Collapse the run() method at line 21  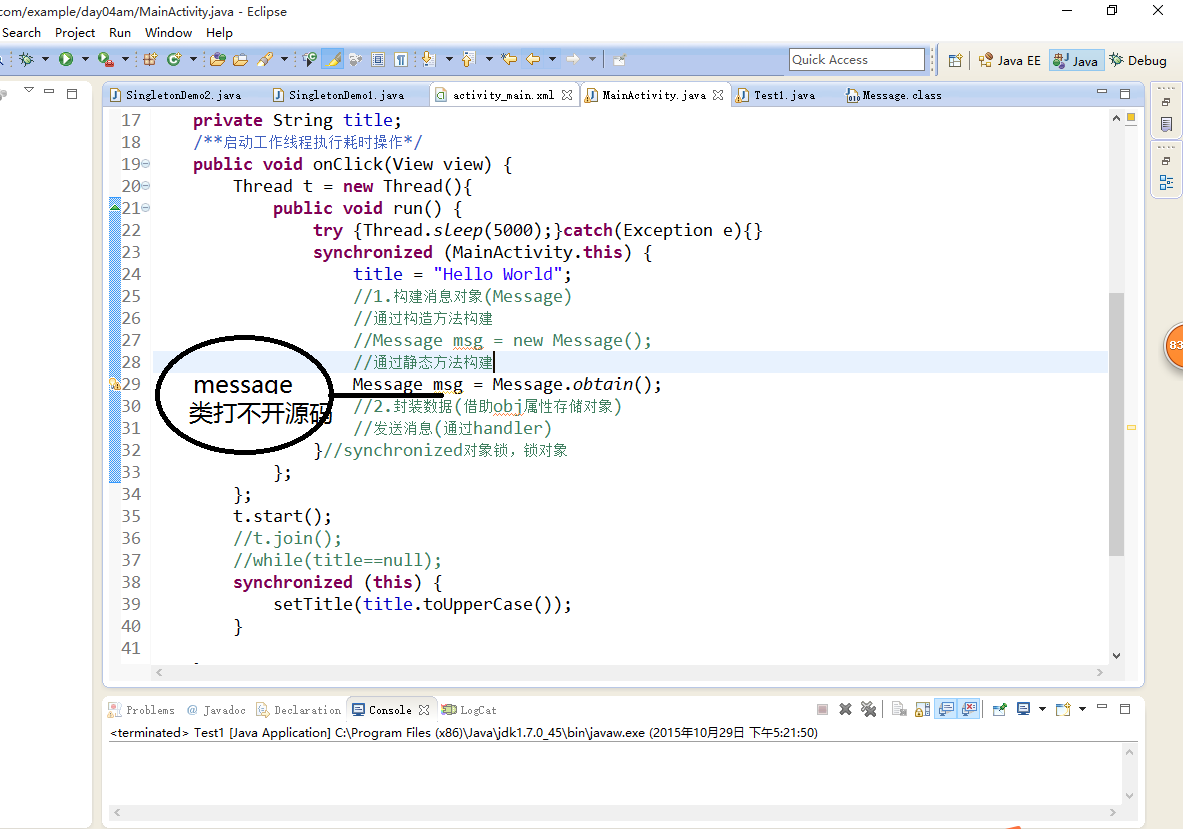coord(146,208)
